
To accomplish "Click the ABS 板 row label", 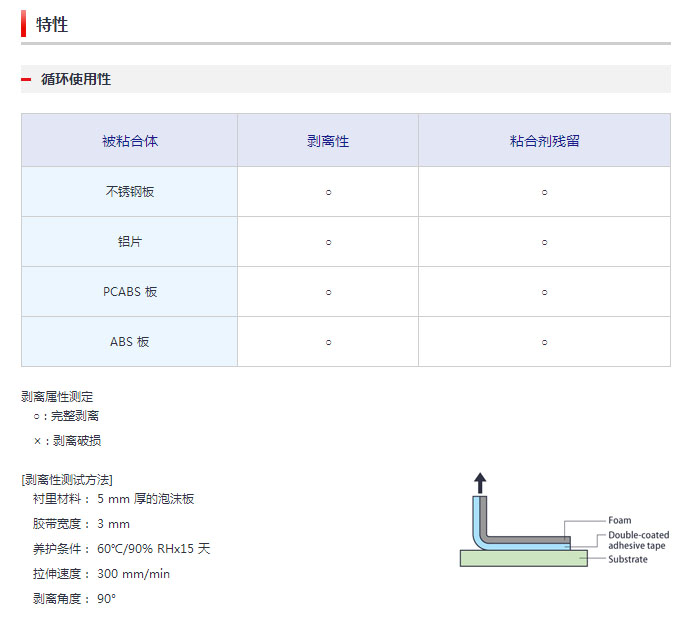I will 130,342.
